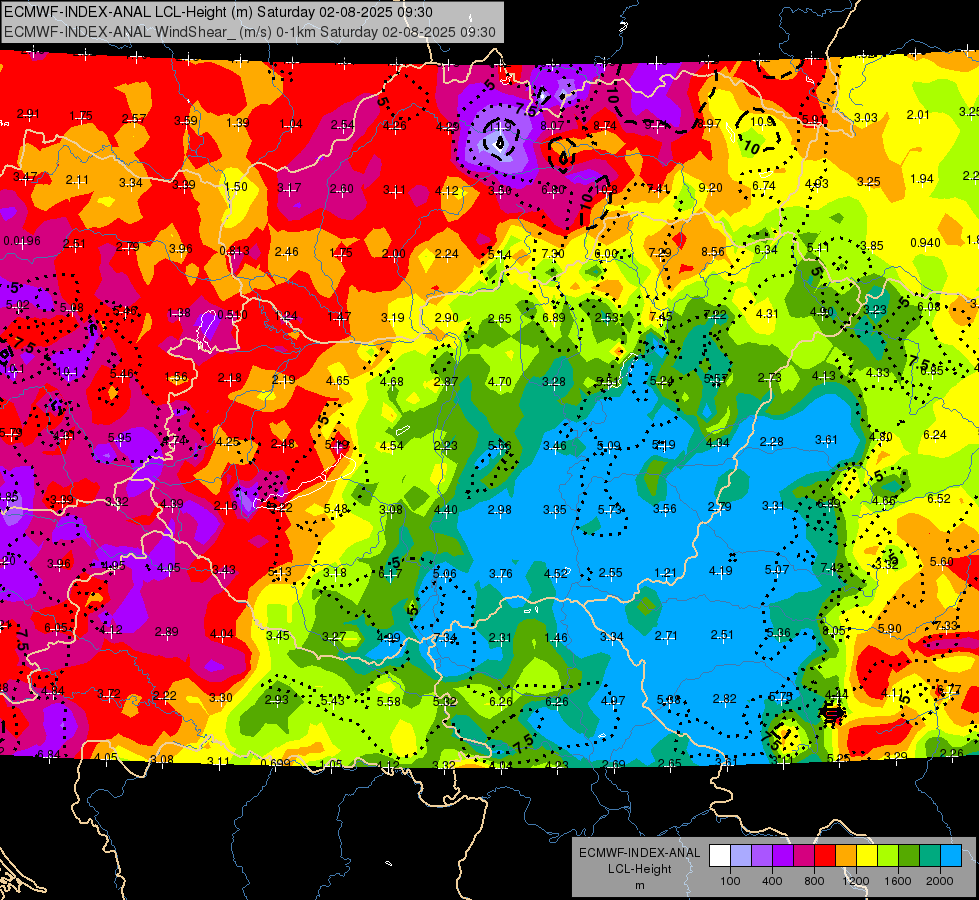Click the wind shear value '0.699'
This screenshot has height=900, width=979.
click(x=275, y=763)
